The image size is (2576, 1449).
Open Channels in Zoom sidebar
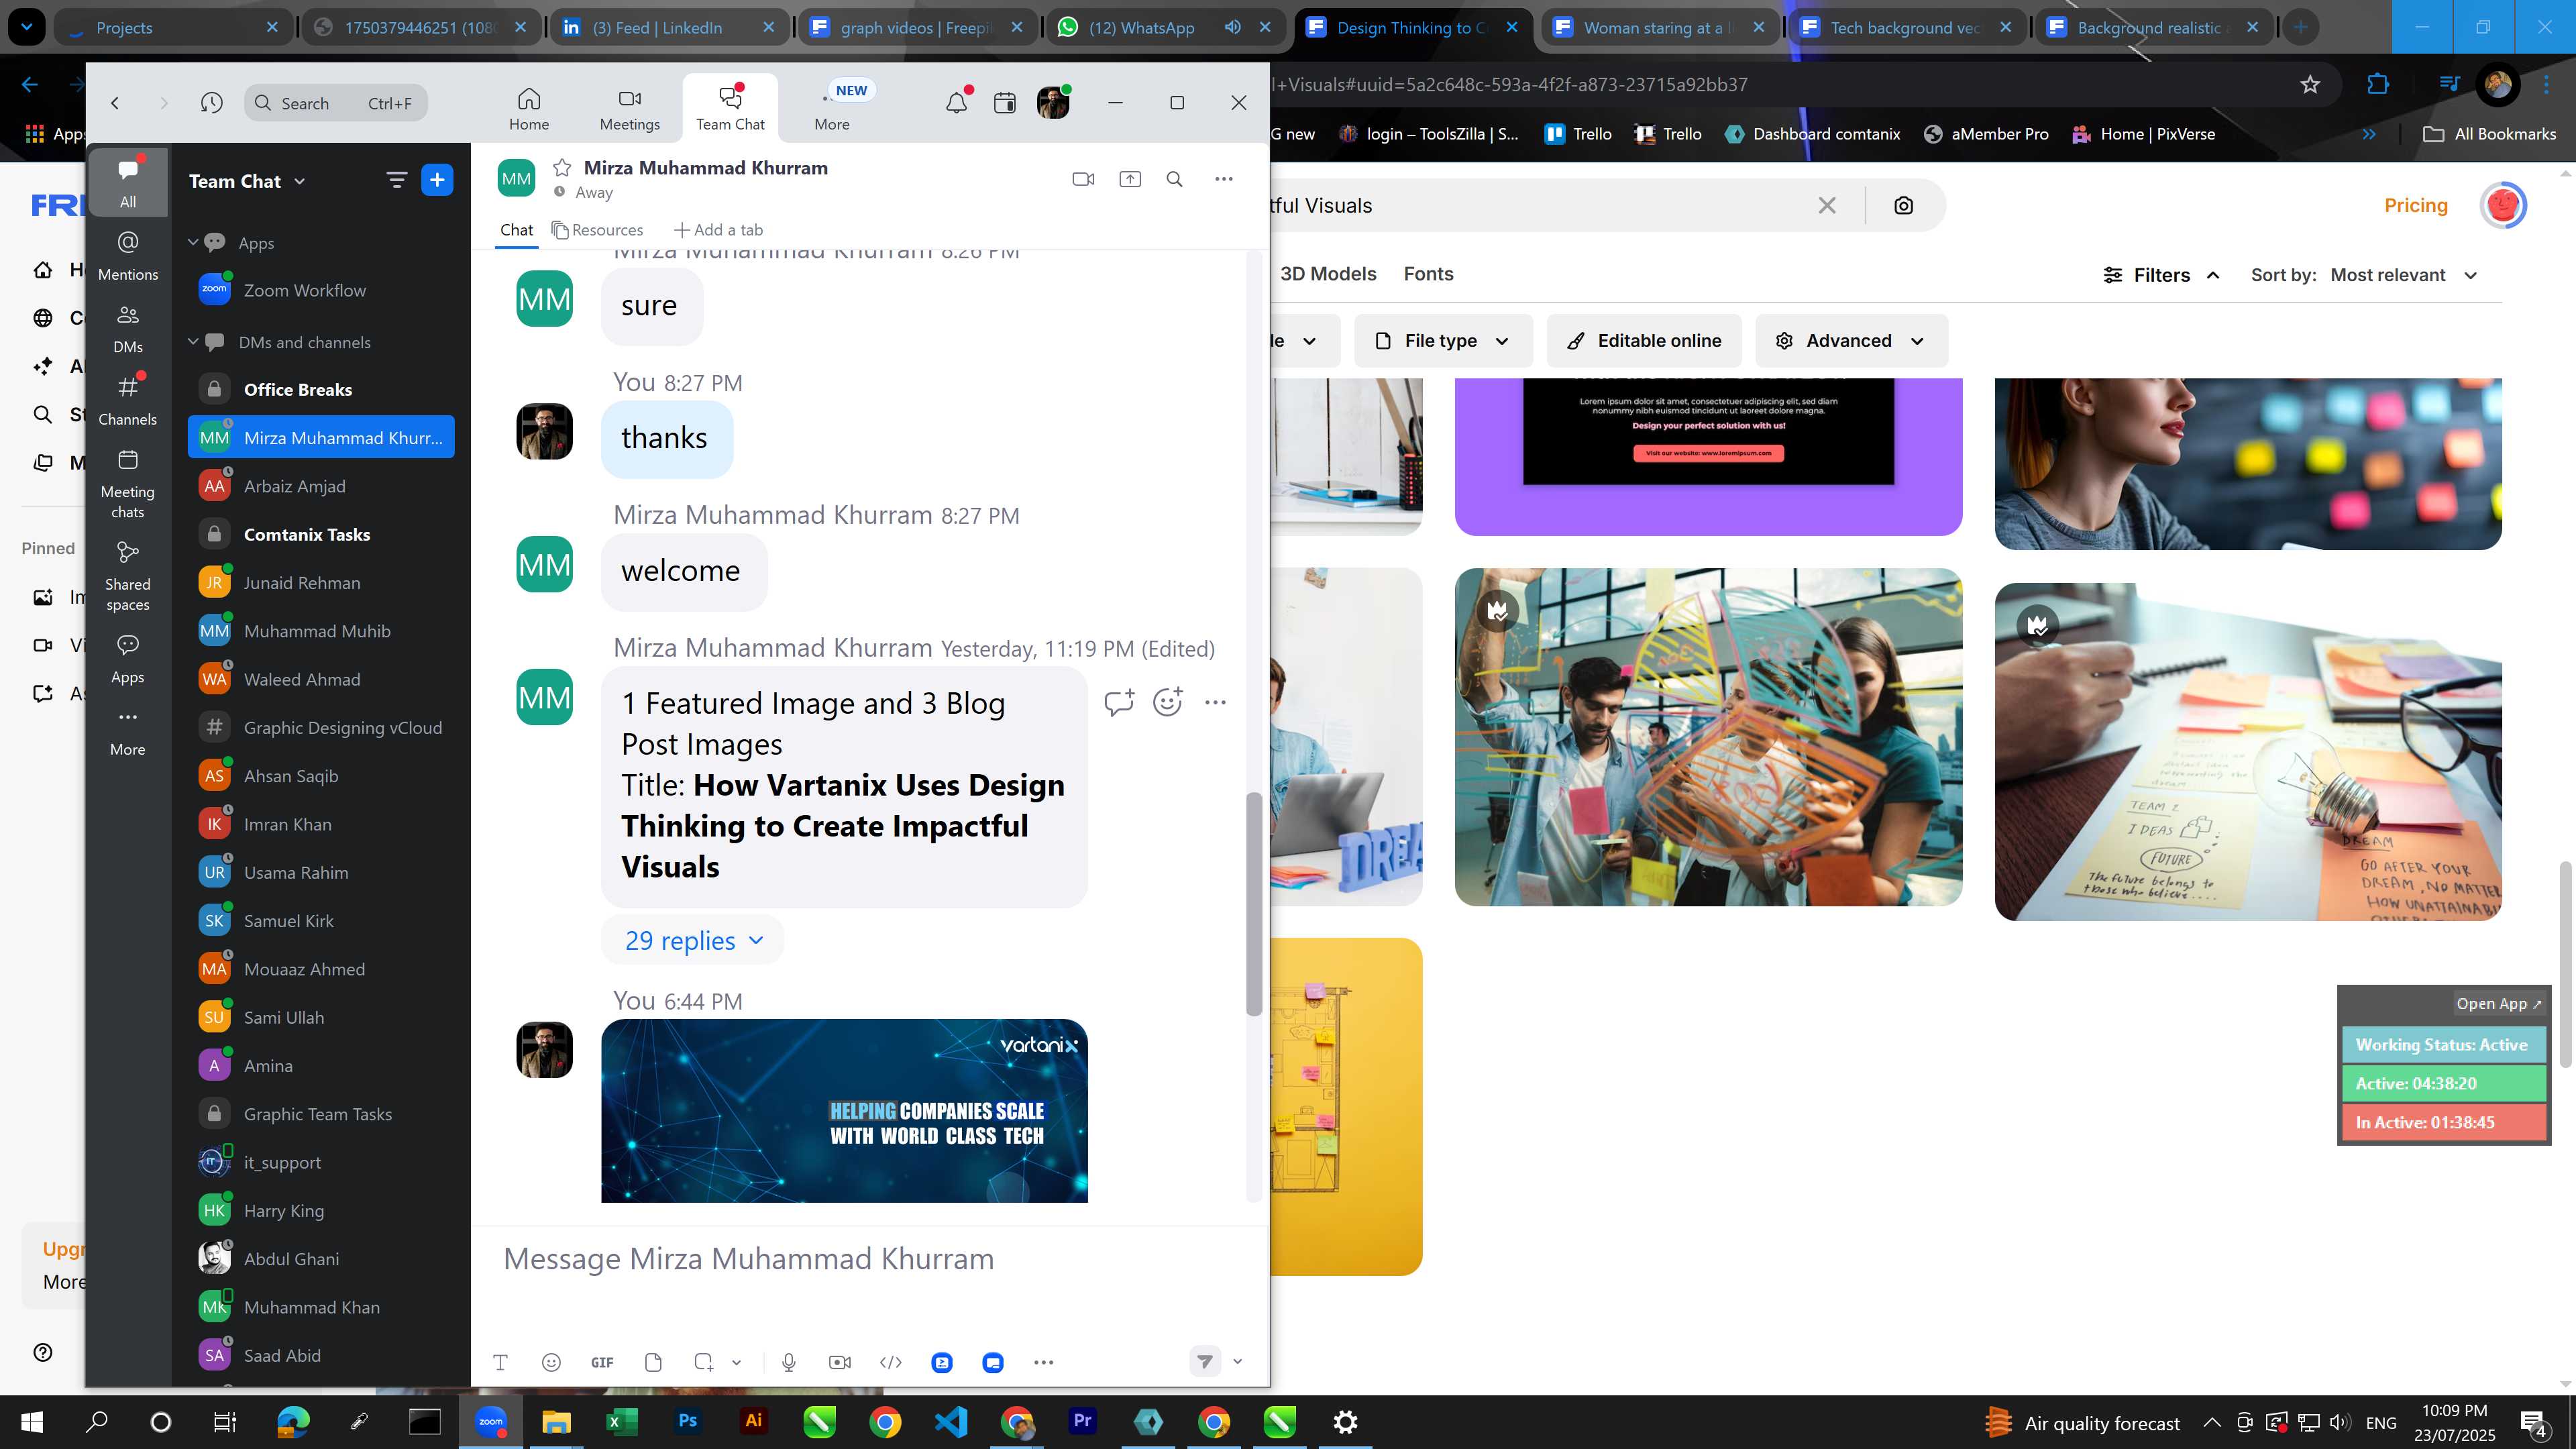click(x=128, y=401)
